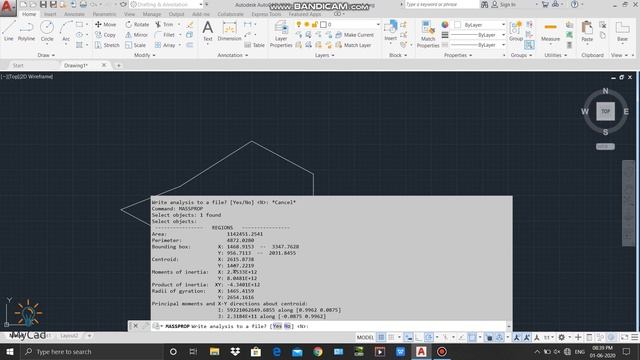This screenshot has height=360, width=640.
Task: Toggle layer lock padlock icon
Action: 315,24
